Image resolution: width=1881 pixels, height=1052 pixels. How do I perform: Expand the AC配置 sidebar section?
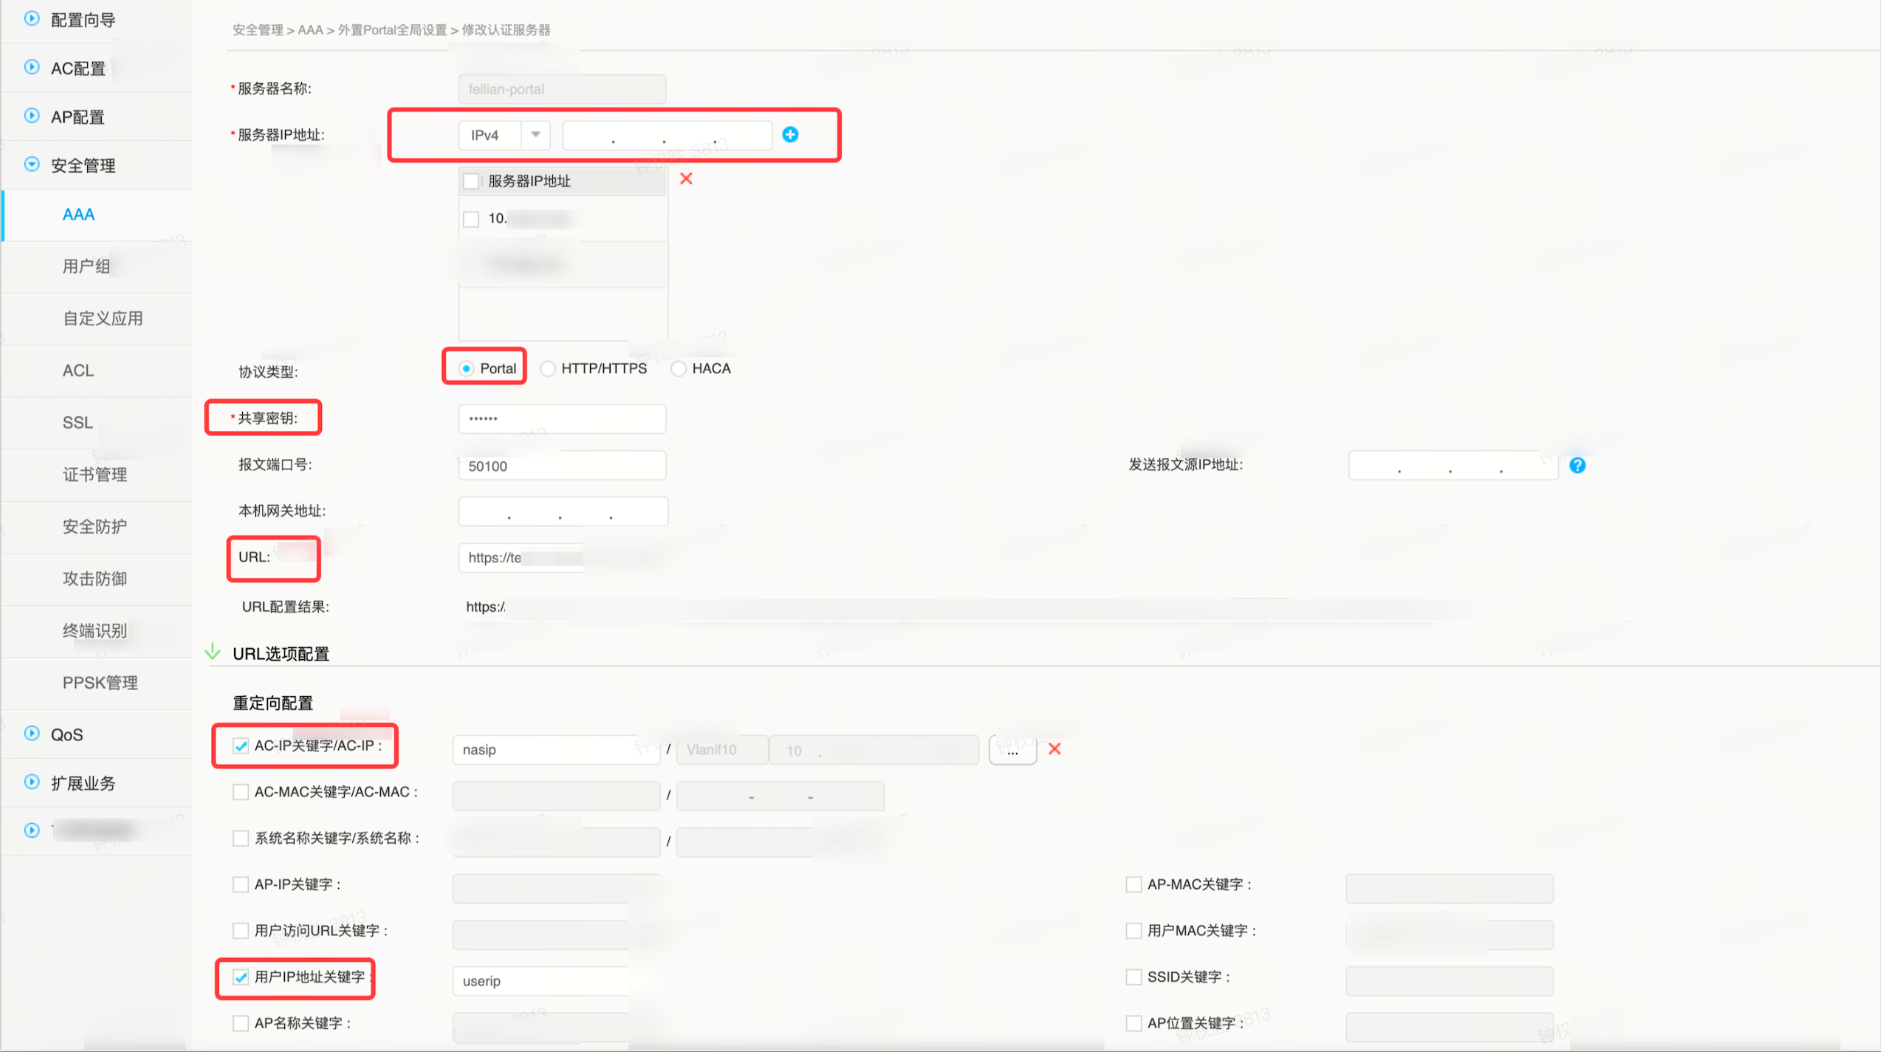tap(32, 67)
